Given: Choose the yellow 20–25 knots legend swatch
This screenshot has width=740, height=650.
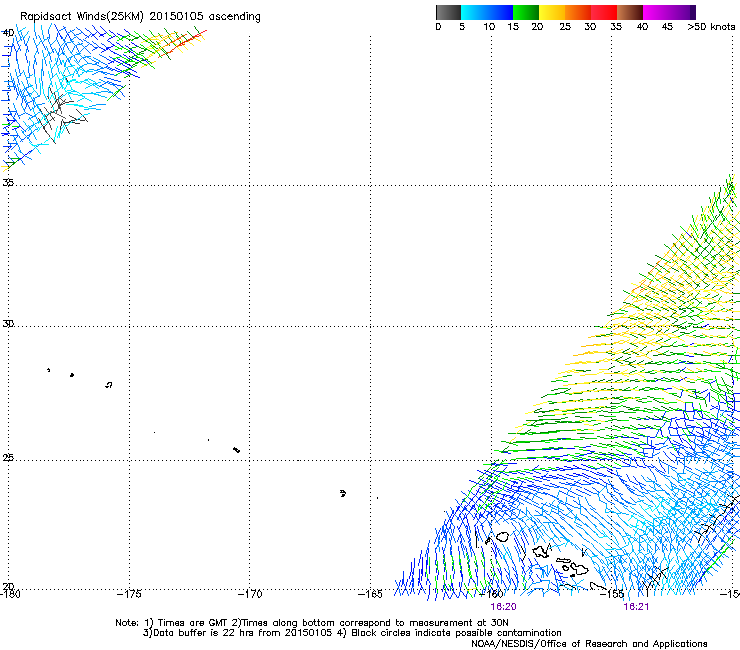Looking at the screenshot, I should click(552, 12).
